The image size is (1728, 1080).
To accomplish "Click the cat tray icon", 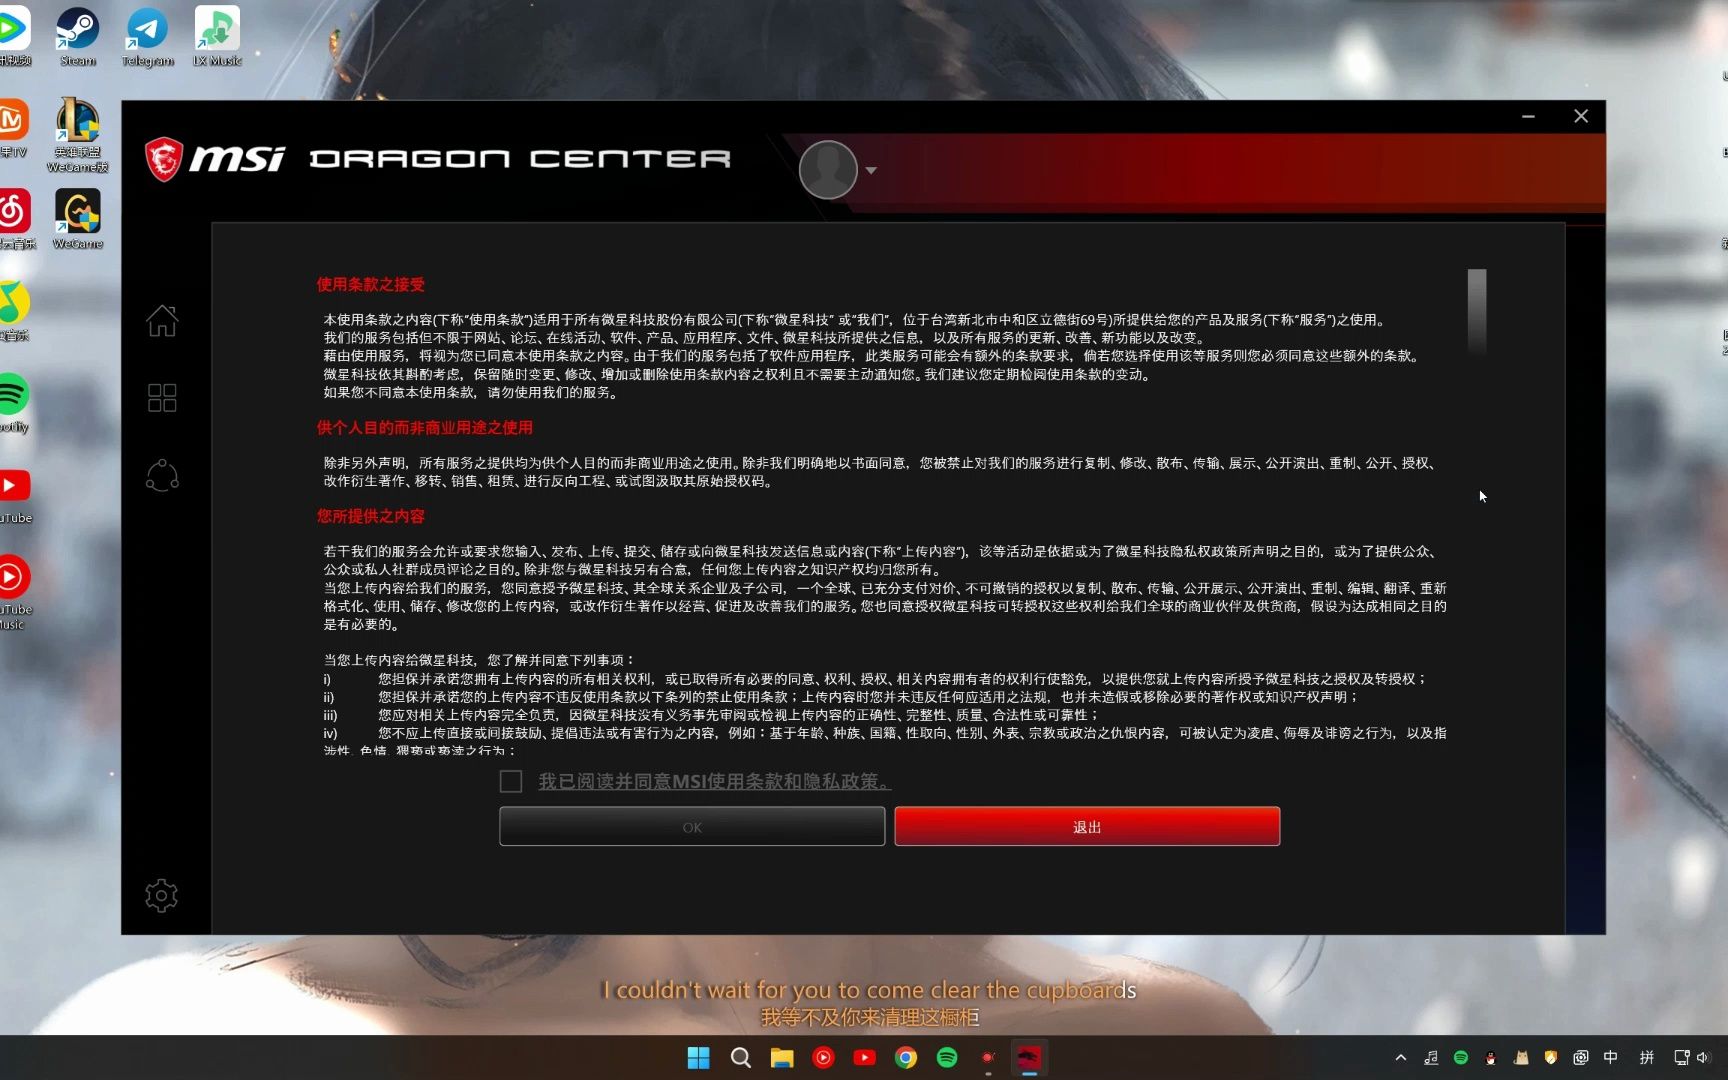I will tap(1521, 1058).
